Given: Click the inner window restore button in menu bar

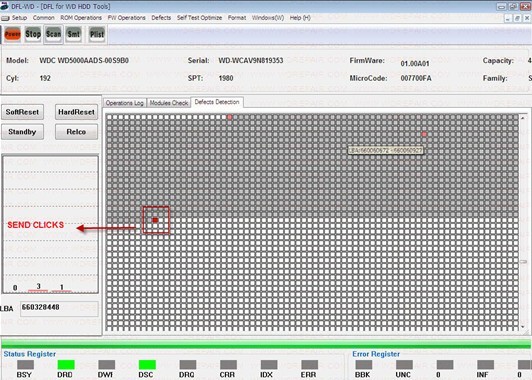Looking at the screenshot, I should point(517,18).
